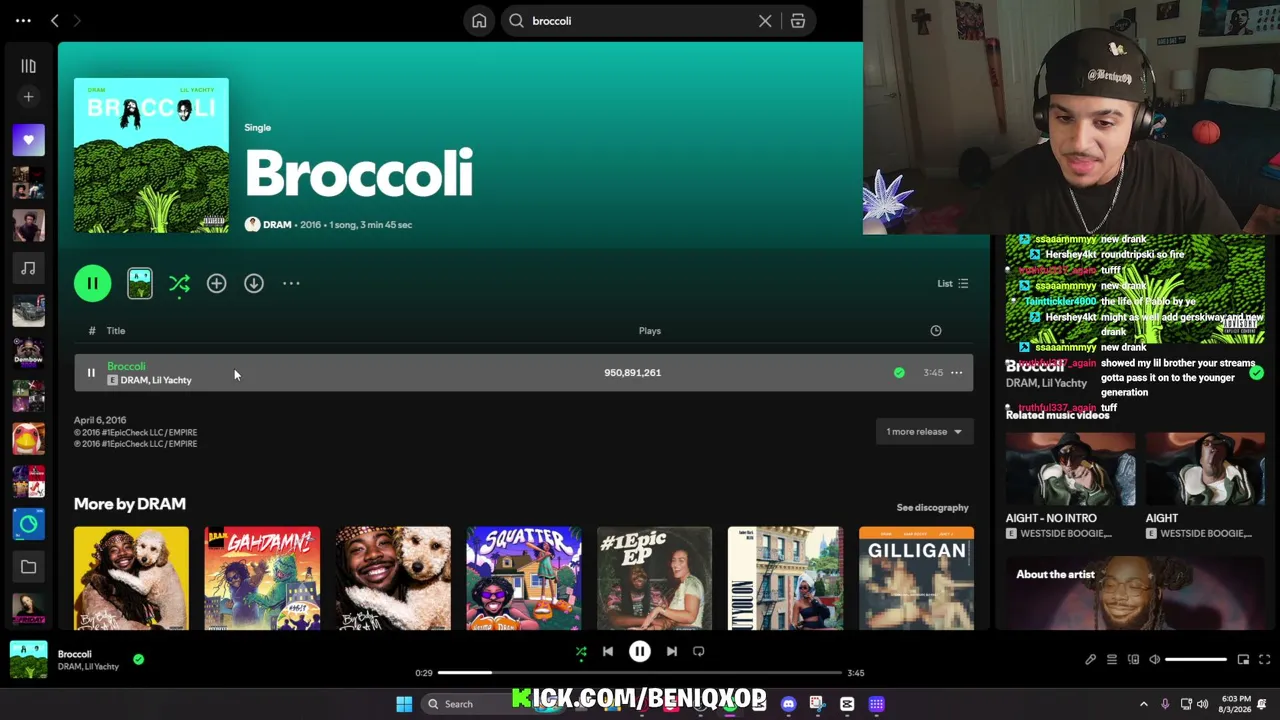Click the Duration clock column header
This screenshot has width=1280, height=720.
pos(936,331)
